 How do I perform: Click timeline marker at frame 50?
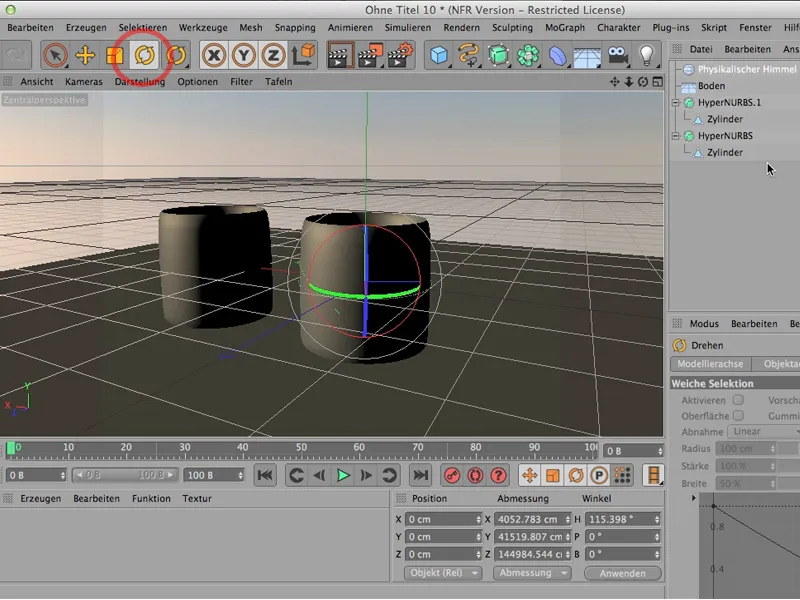coord(301,447)
